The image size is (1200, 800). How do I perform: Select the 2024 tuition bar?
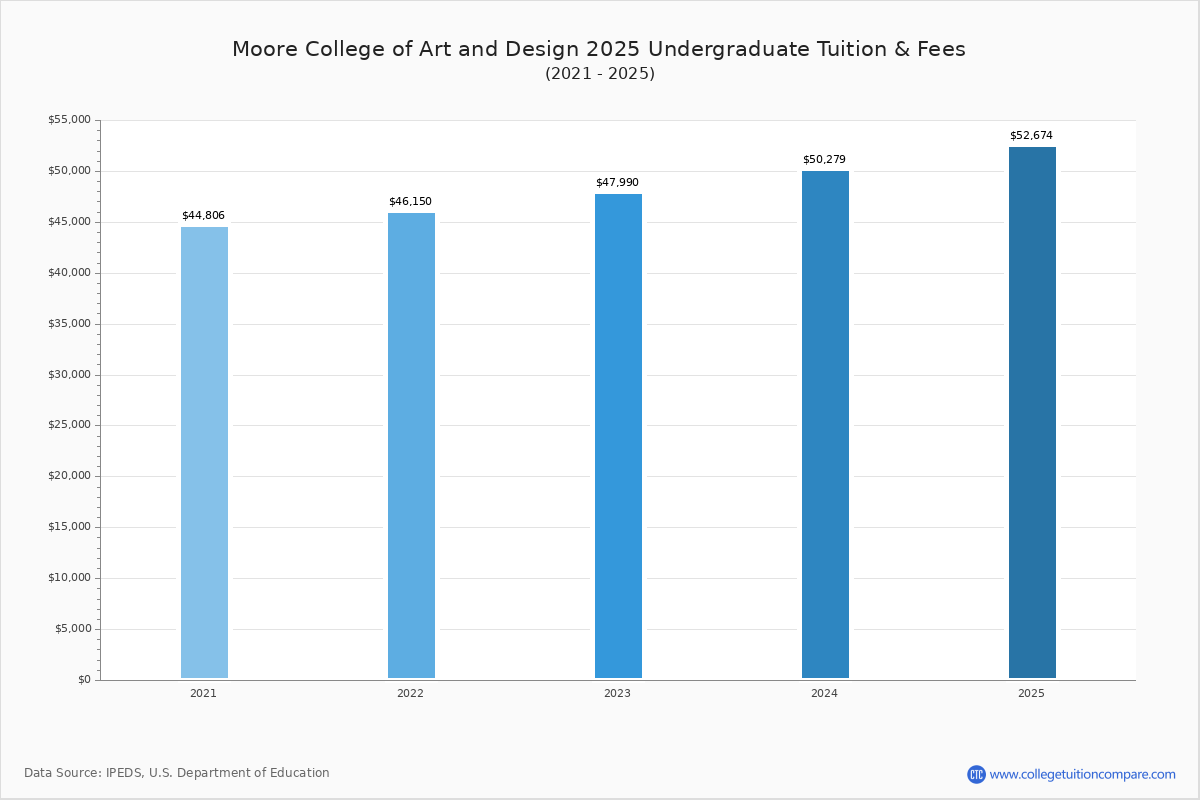coord(825,425)
